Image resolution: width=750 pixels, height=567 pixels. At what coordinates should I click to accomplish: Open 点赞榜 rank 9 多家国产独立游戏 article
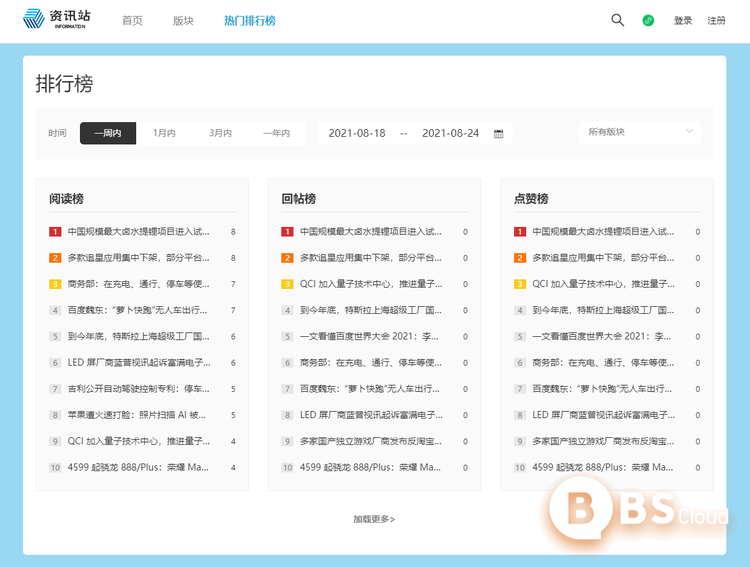pyautogui.click(x=603, y=441)
